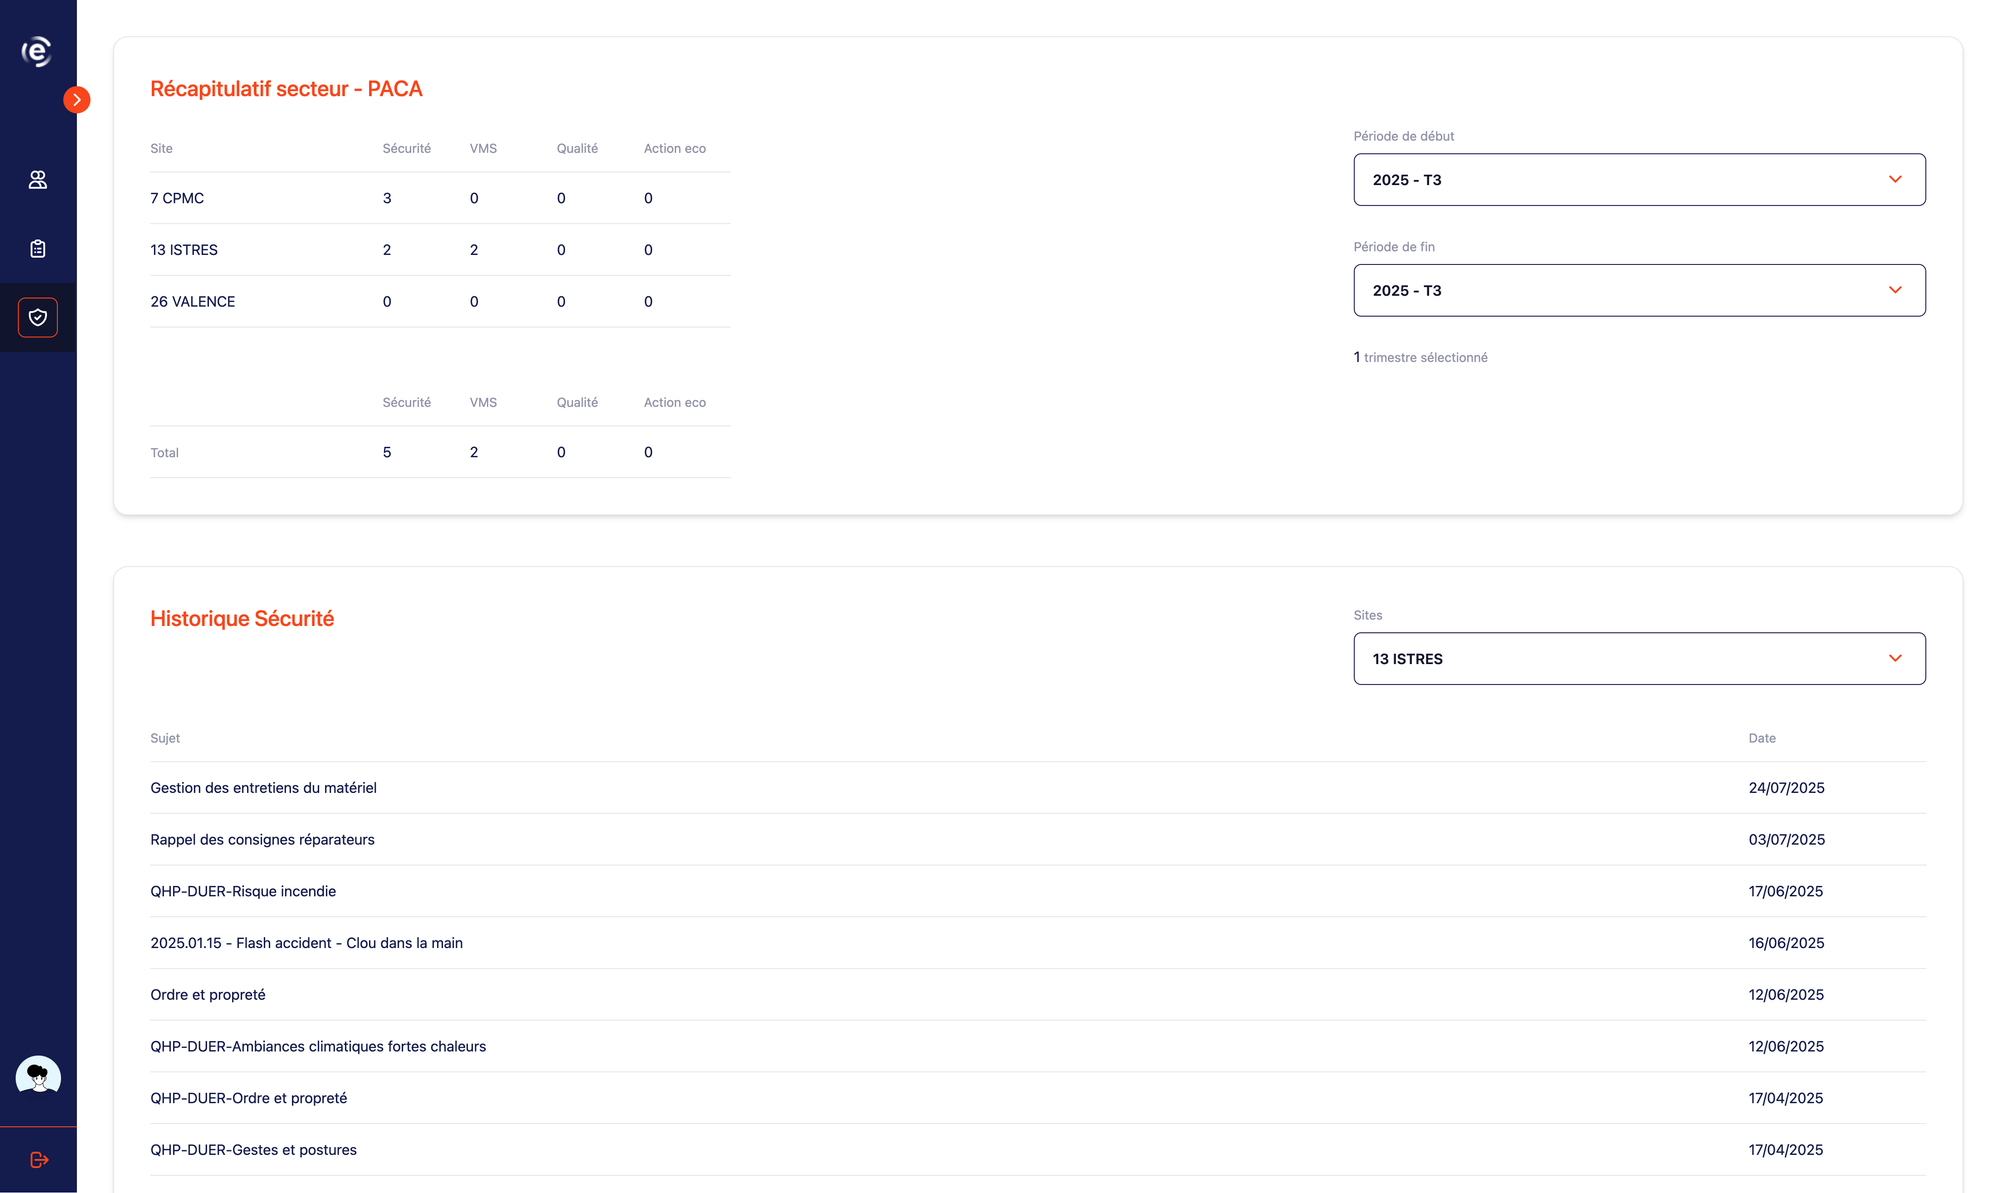This screenshot has height=1193, width=2000.
Task: Open the Sites dropdown showing 13 ISTRES
Action: coord(1638,659)
